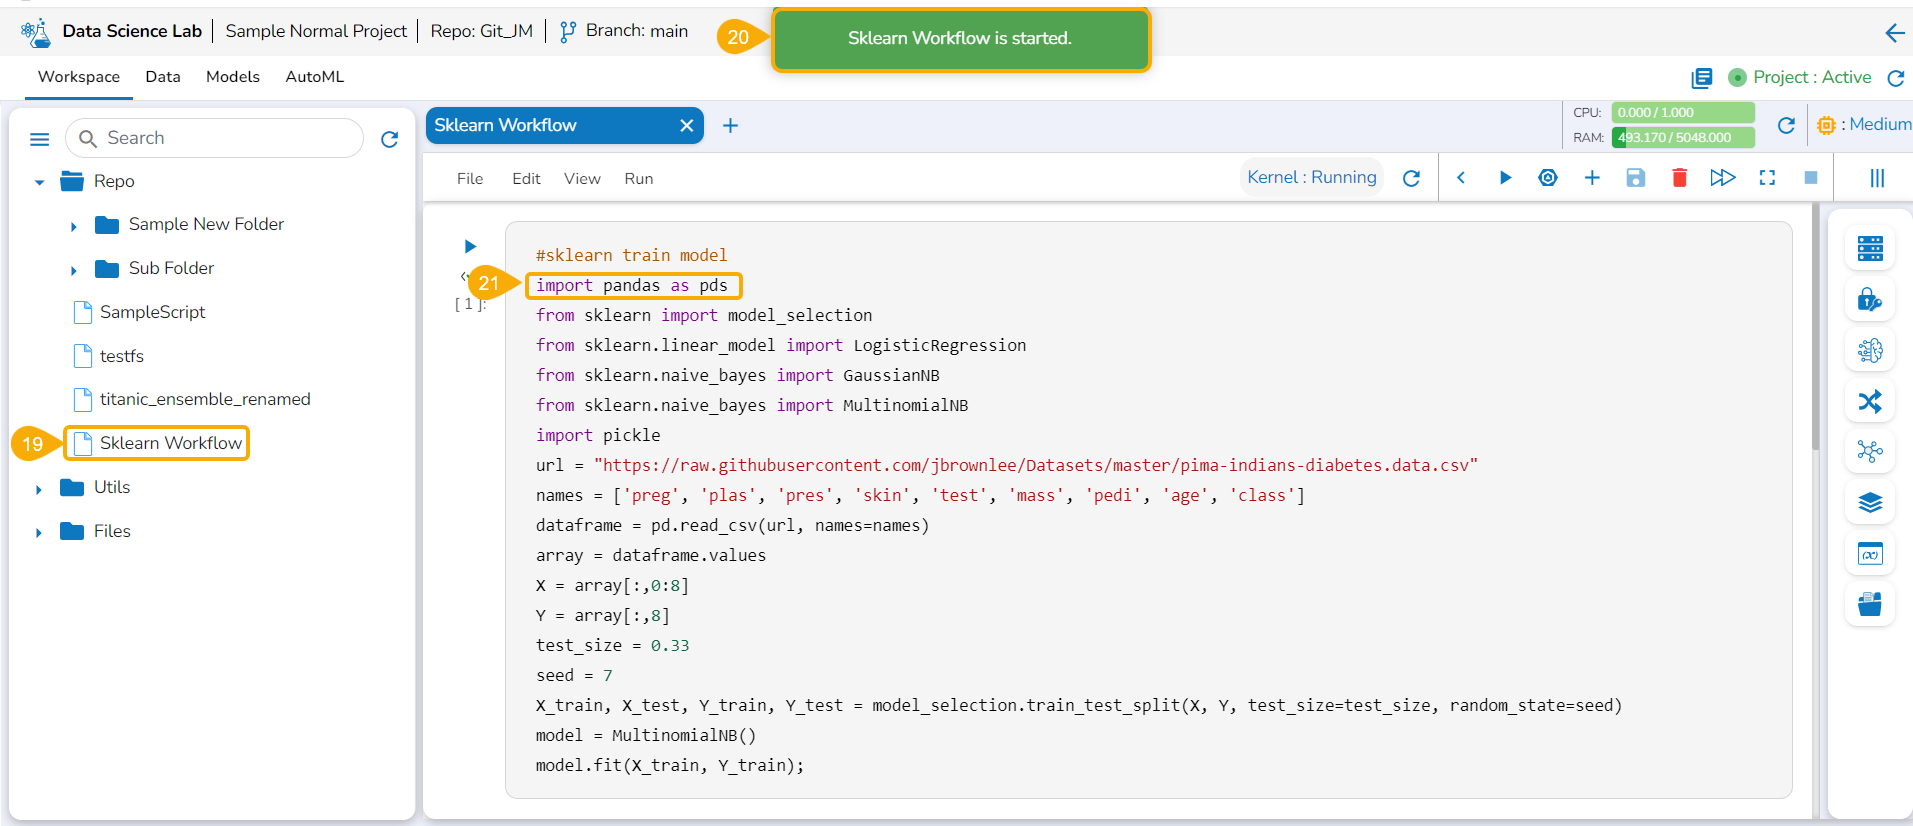The image size is (1913, 826).
Task: Stop execution with the square stop icon
Action: [1810, 178]
